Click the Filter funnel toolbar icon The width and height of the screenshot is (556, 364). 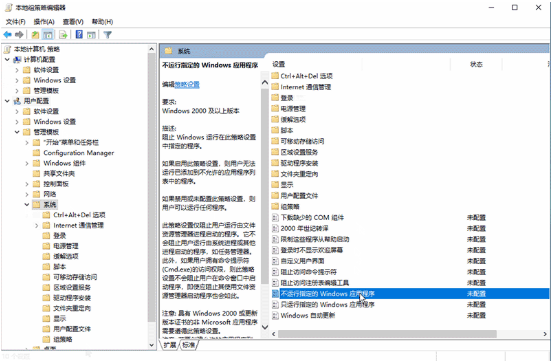pos(107,34)
